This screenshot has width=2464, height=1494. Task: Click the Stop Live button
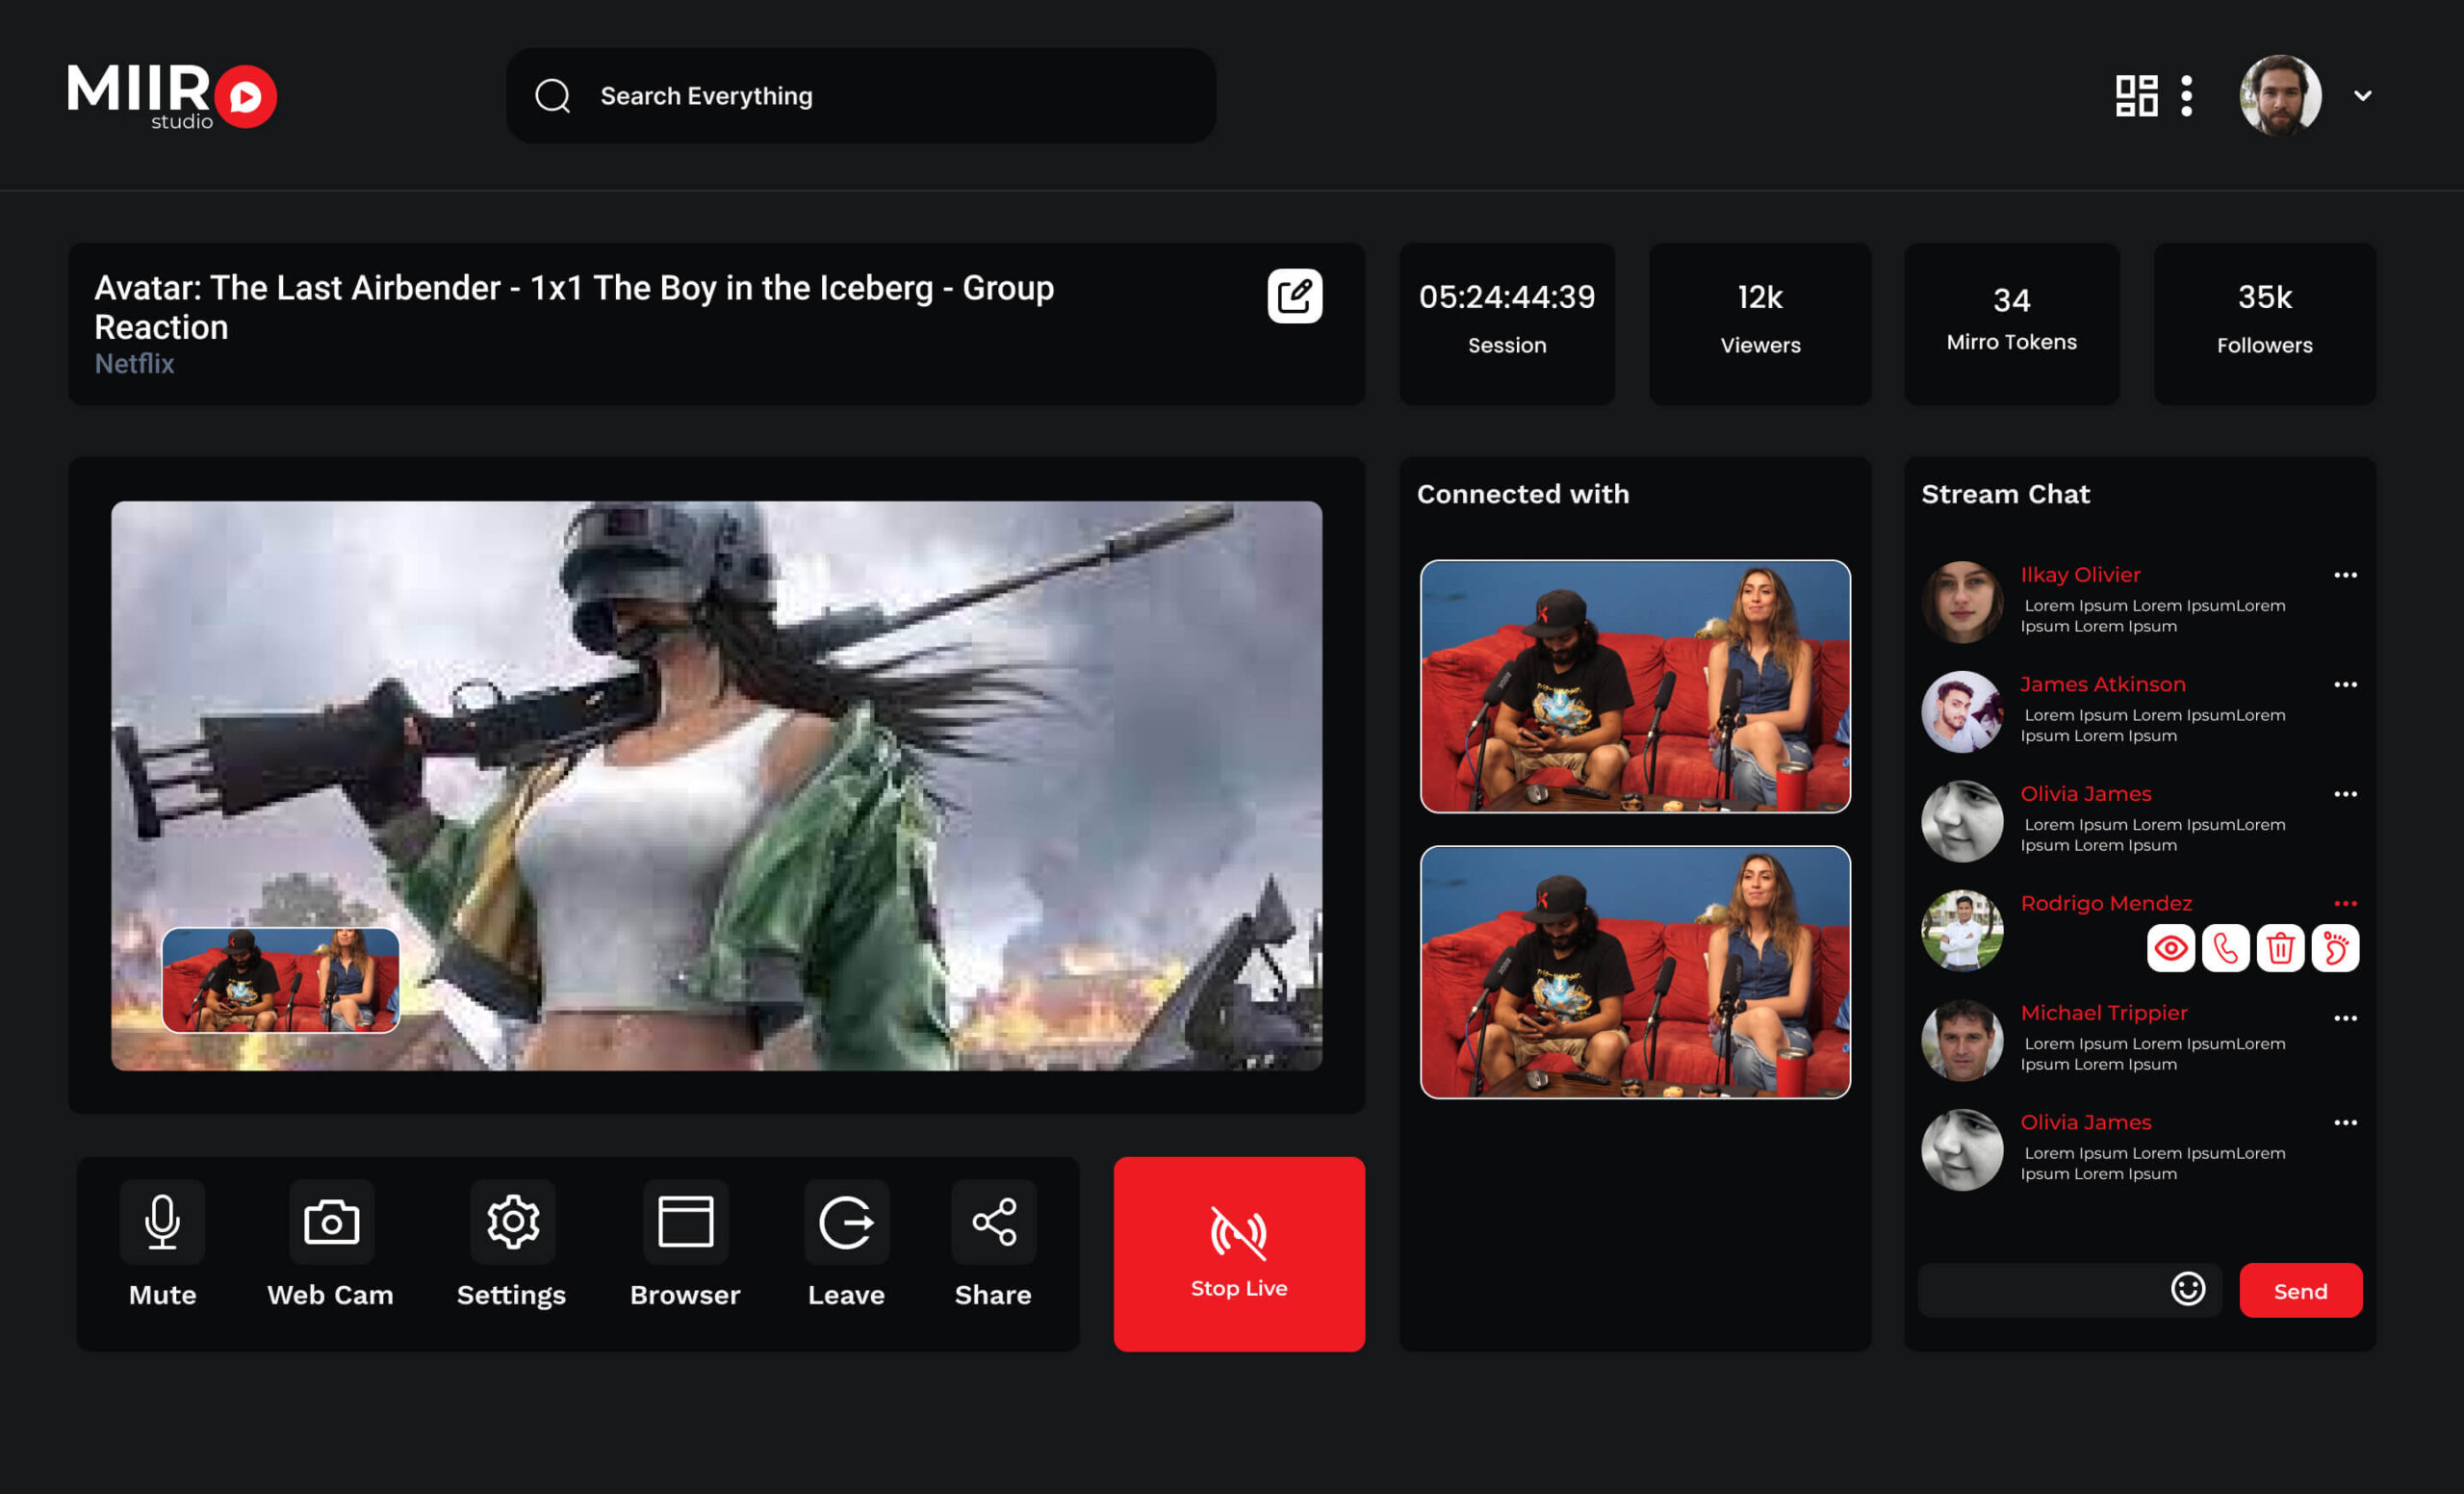(1239, 1254)
